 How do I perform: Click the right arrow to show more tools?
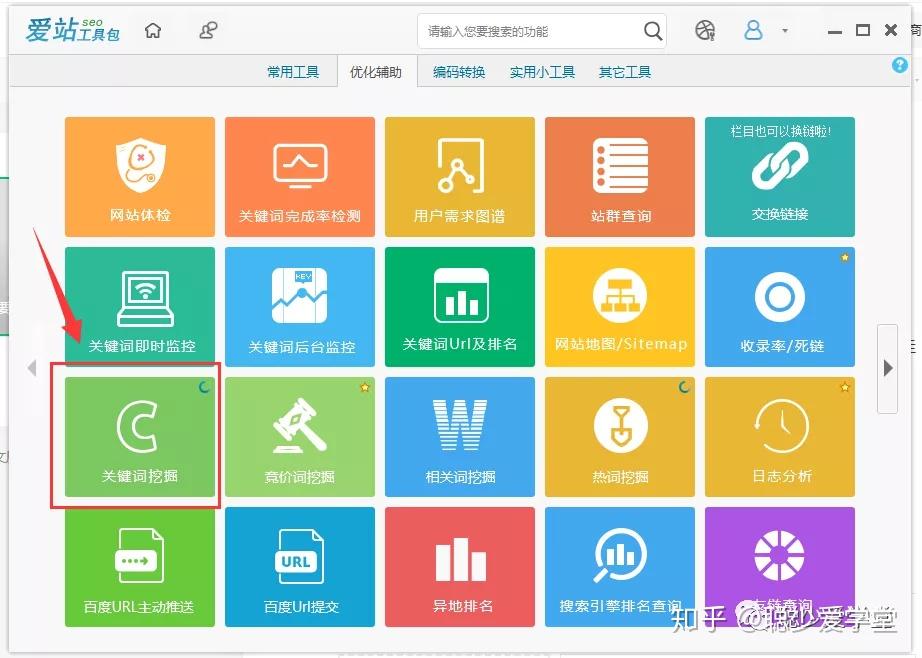(888, 367)
